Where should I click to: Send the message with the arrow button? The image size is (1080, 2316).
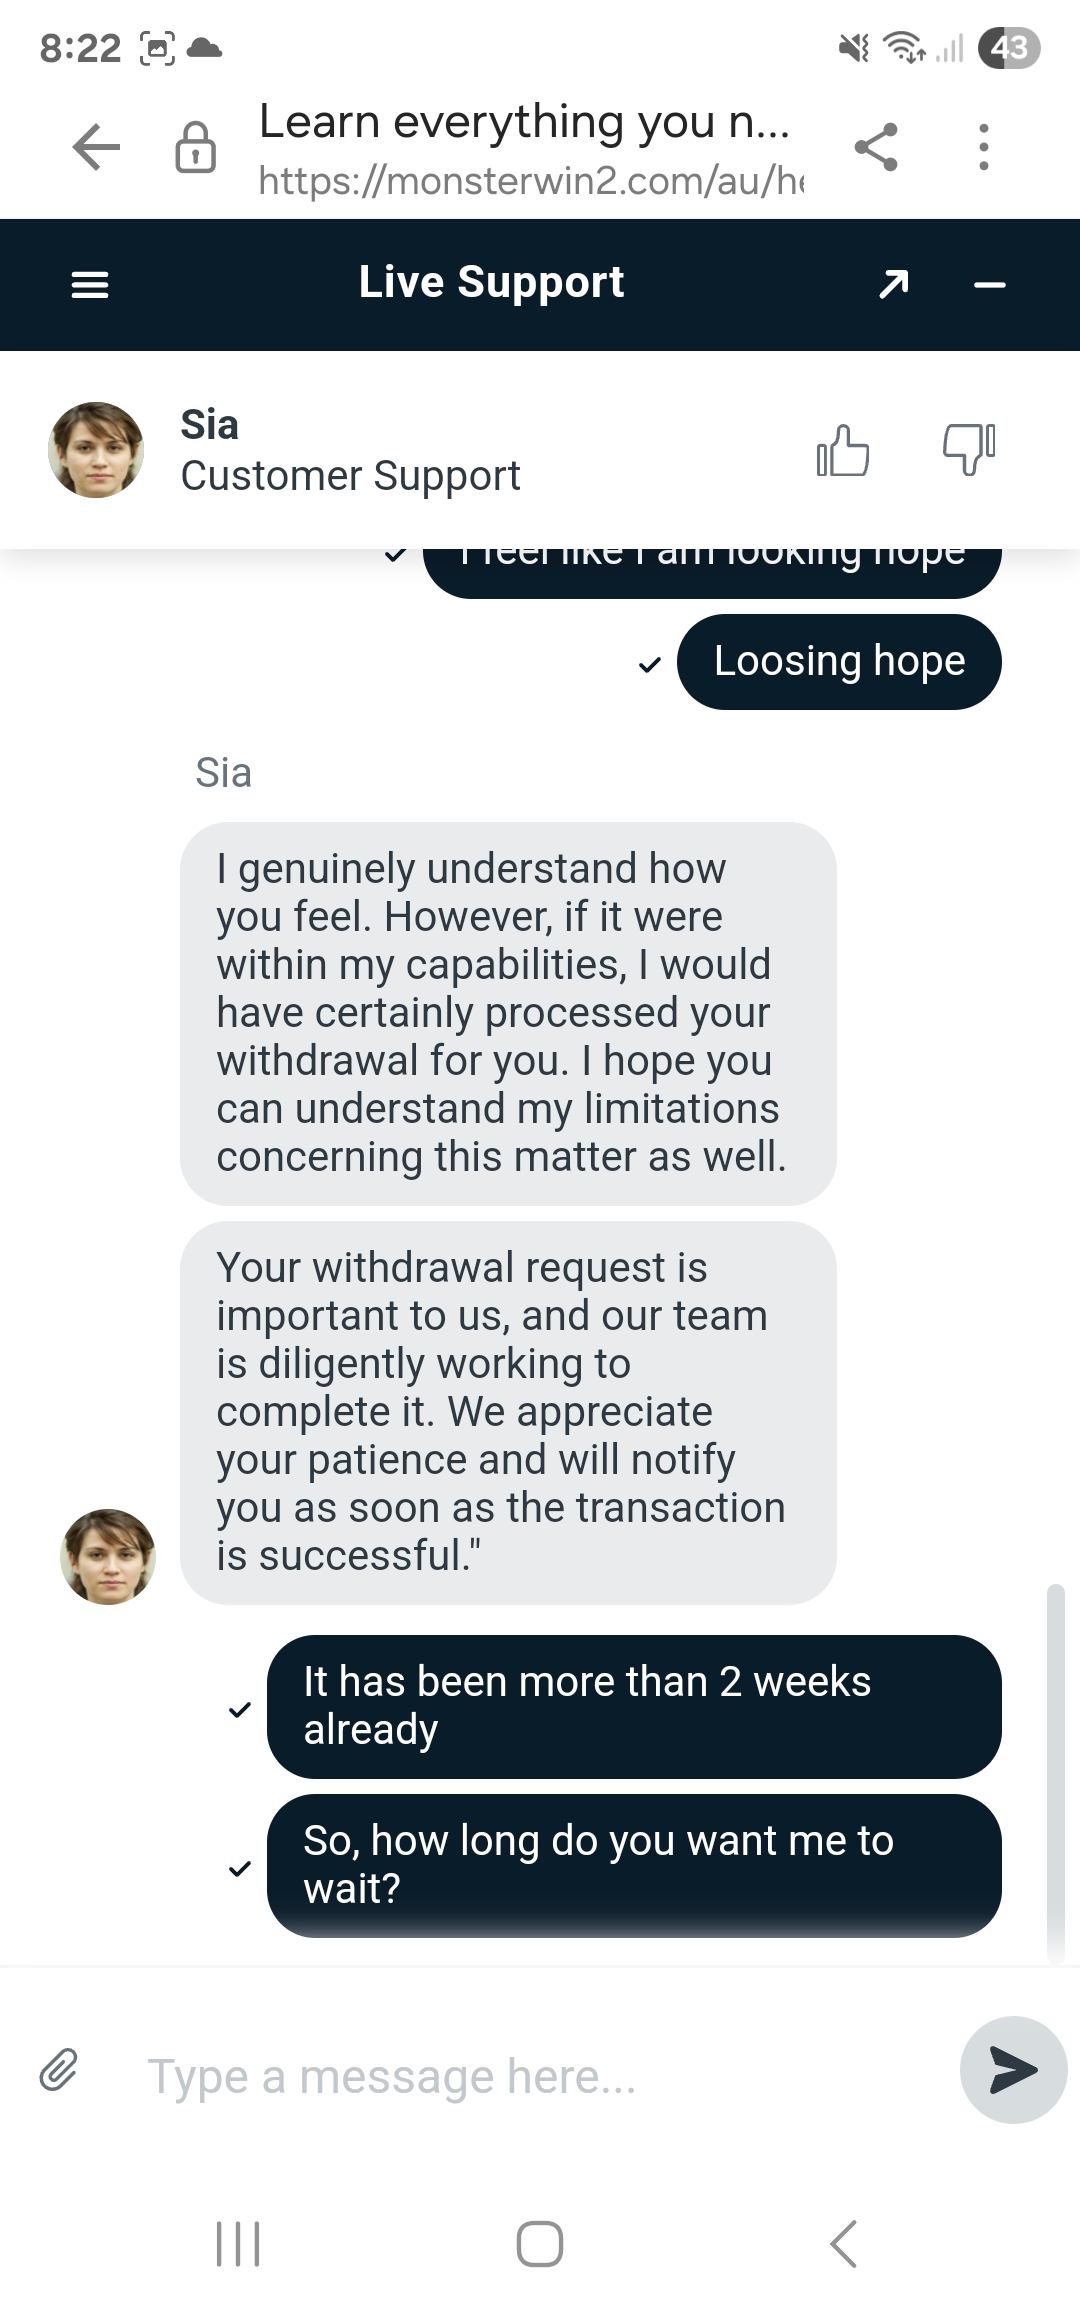tap(1012, 2069)
